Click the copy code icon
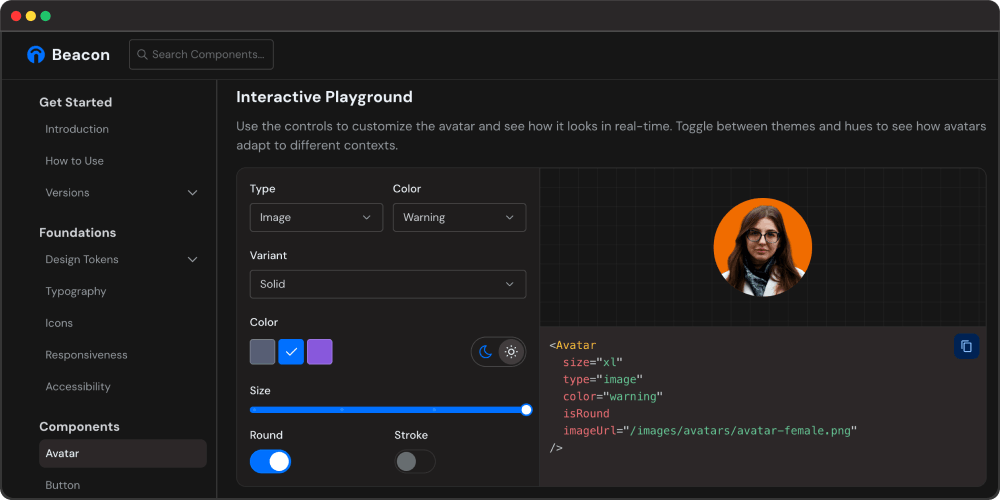Viewport: 1000px width, 500px height. pyautogui.click(x=966, y=346)
